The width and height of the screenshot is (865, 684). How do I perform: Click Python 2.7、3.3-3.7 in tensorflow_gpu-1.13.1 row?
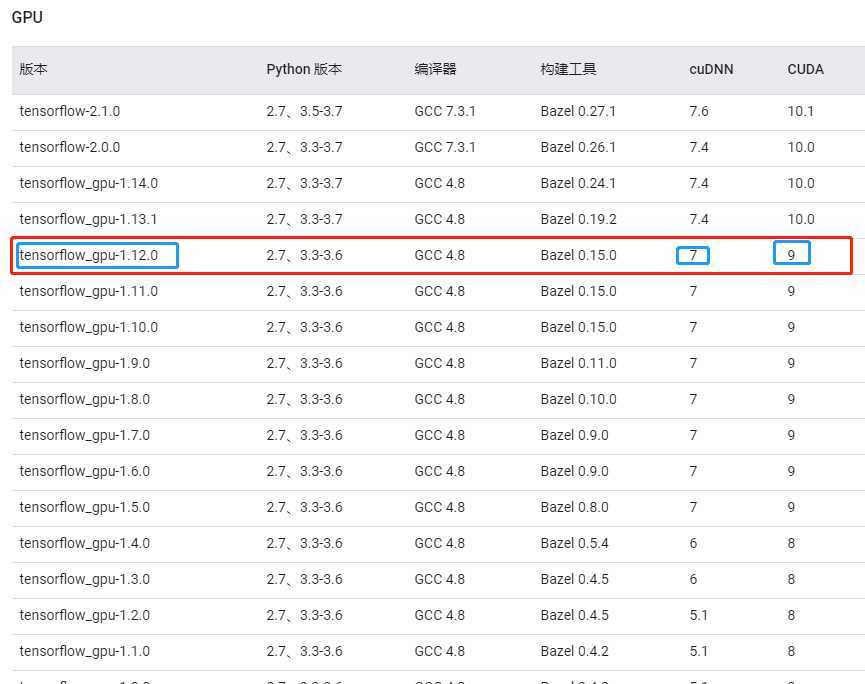[x=304, y=219]
